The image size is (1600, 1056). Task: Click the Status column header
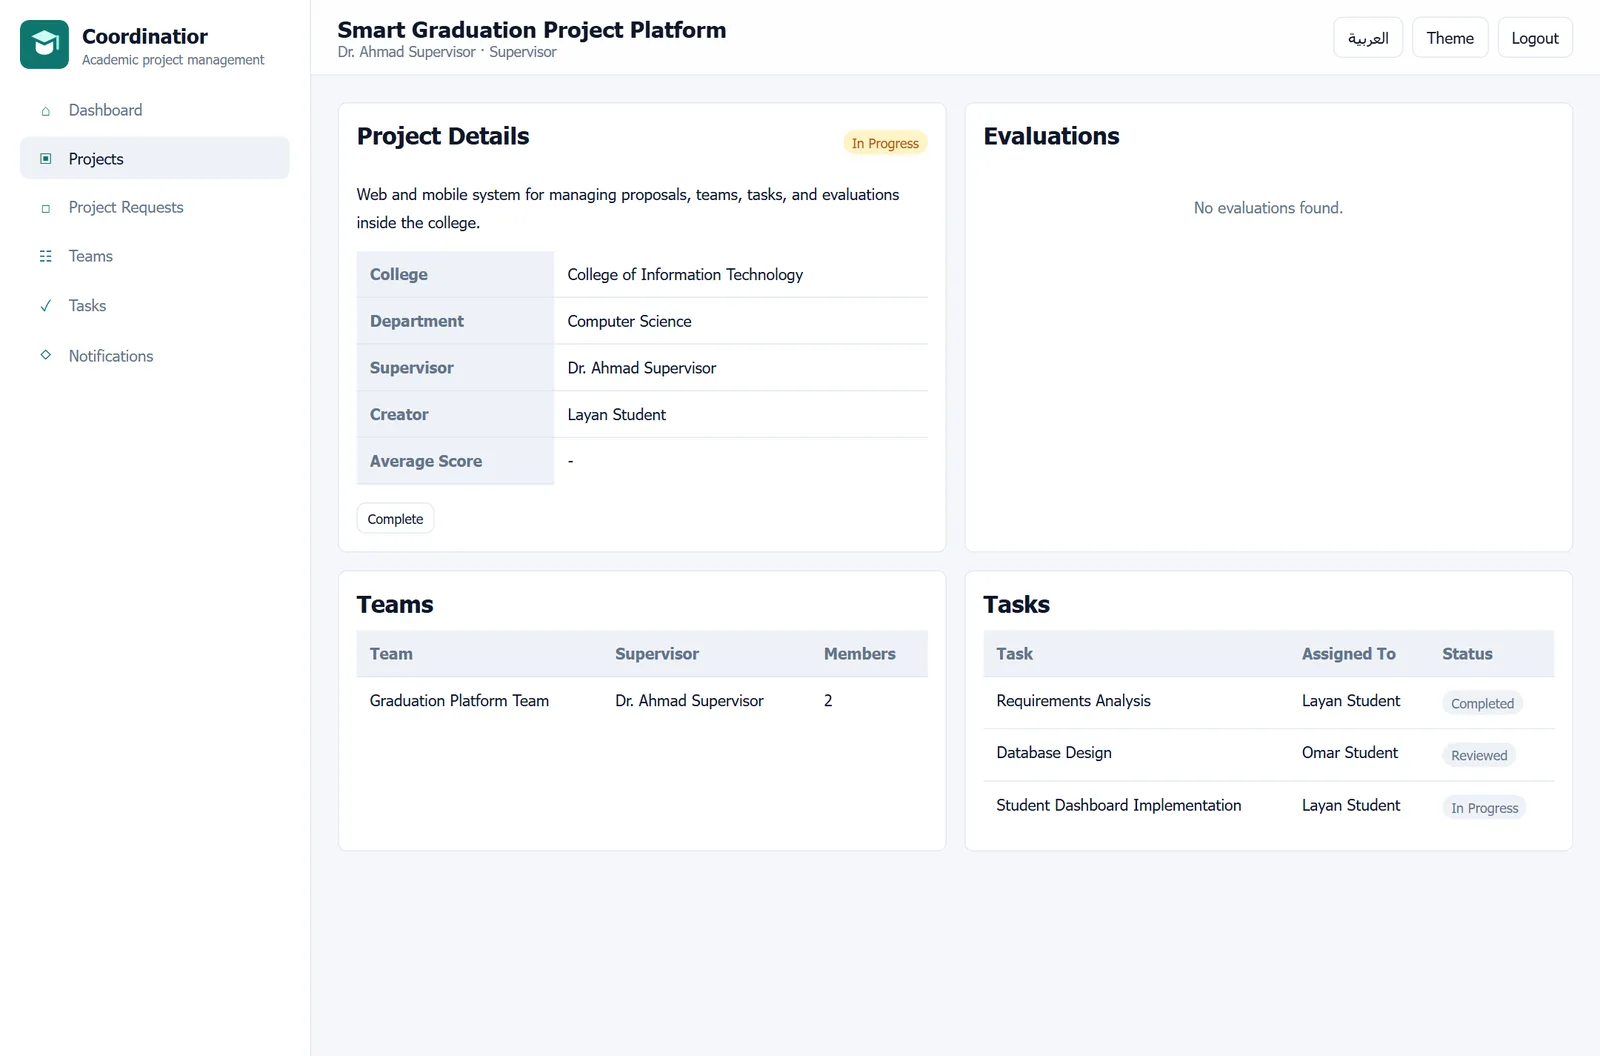pos(1467,654)
